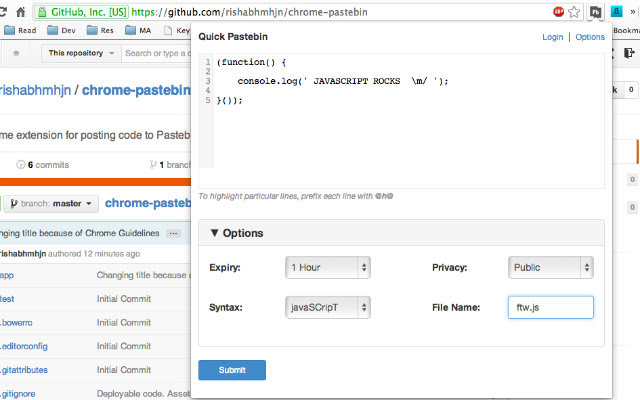Open the Res bookmarks folder

(x=100, y=30)
